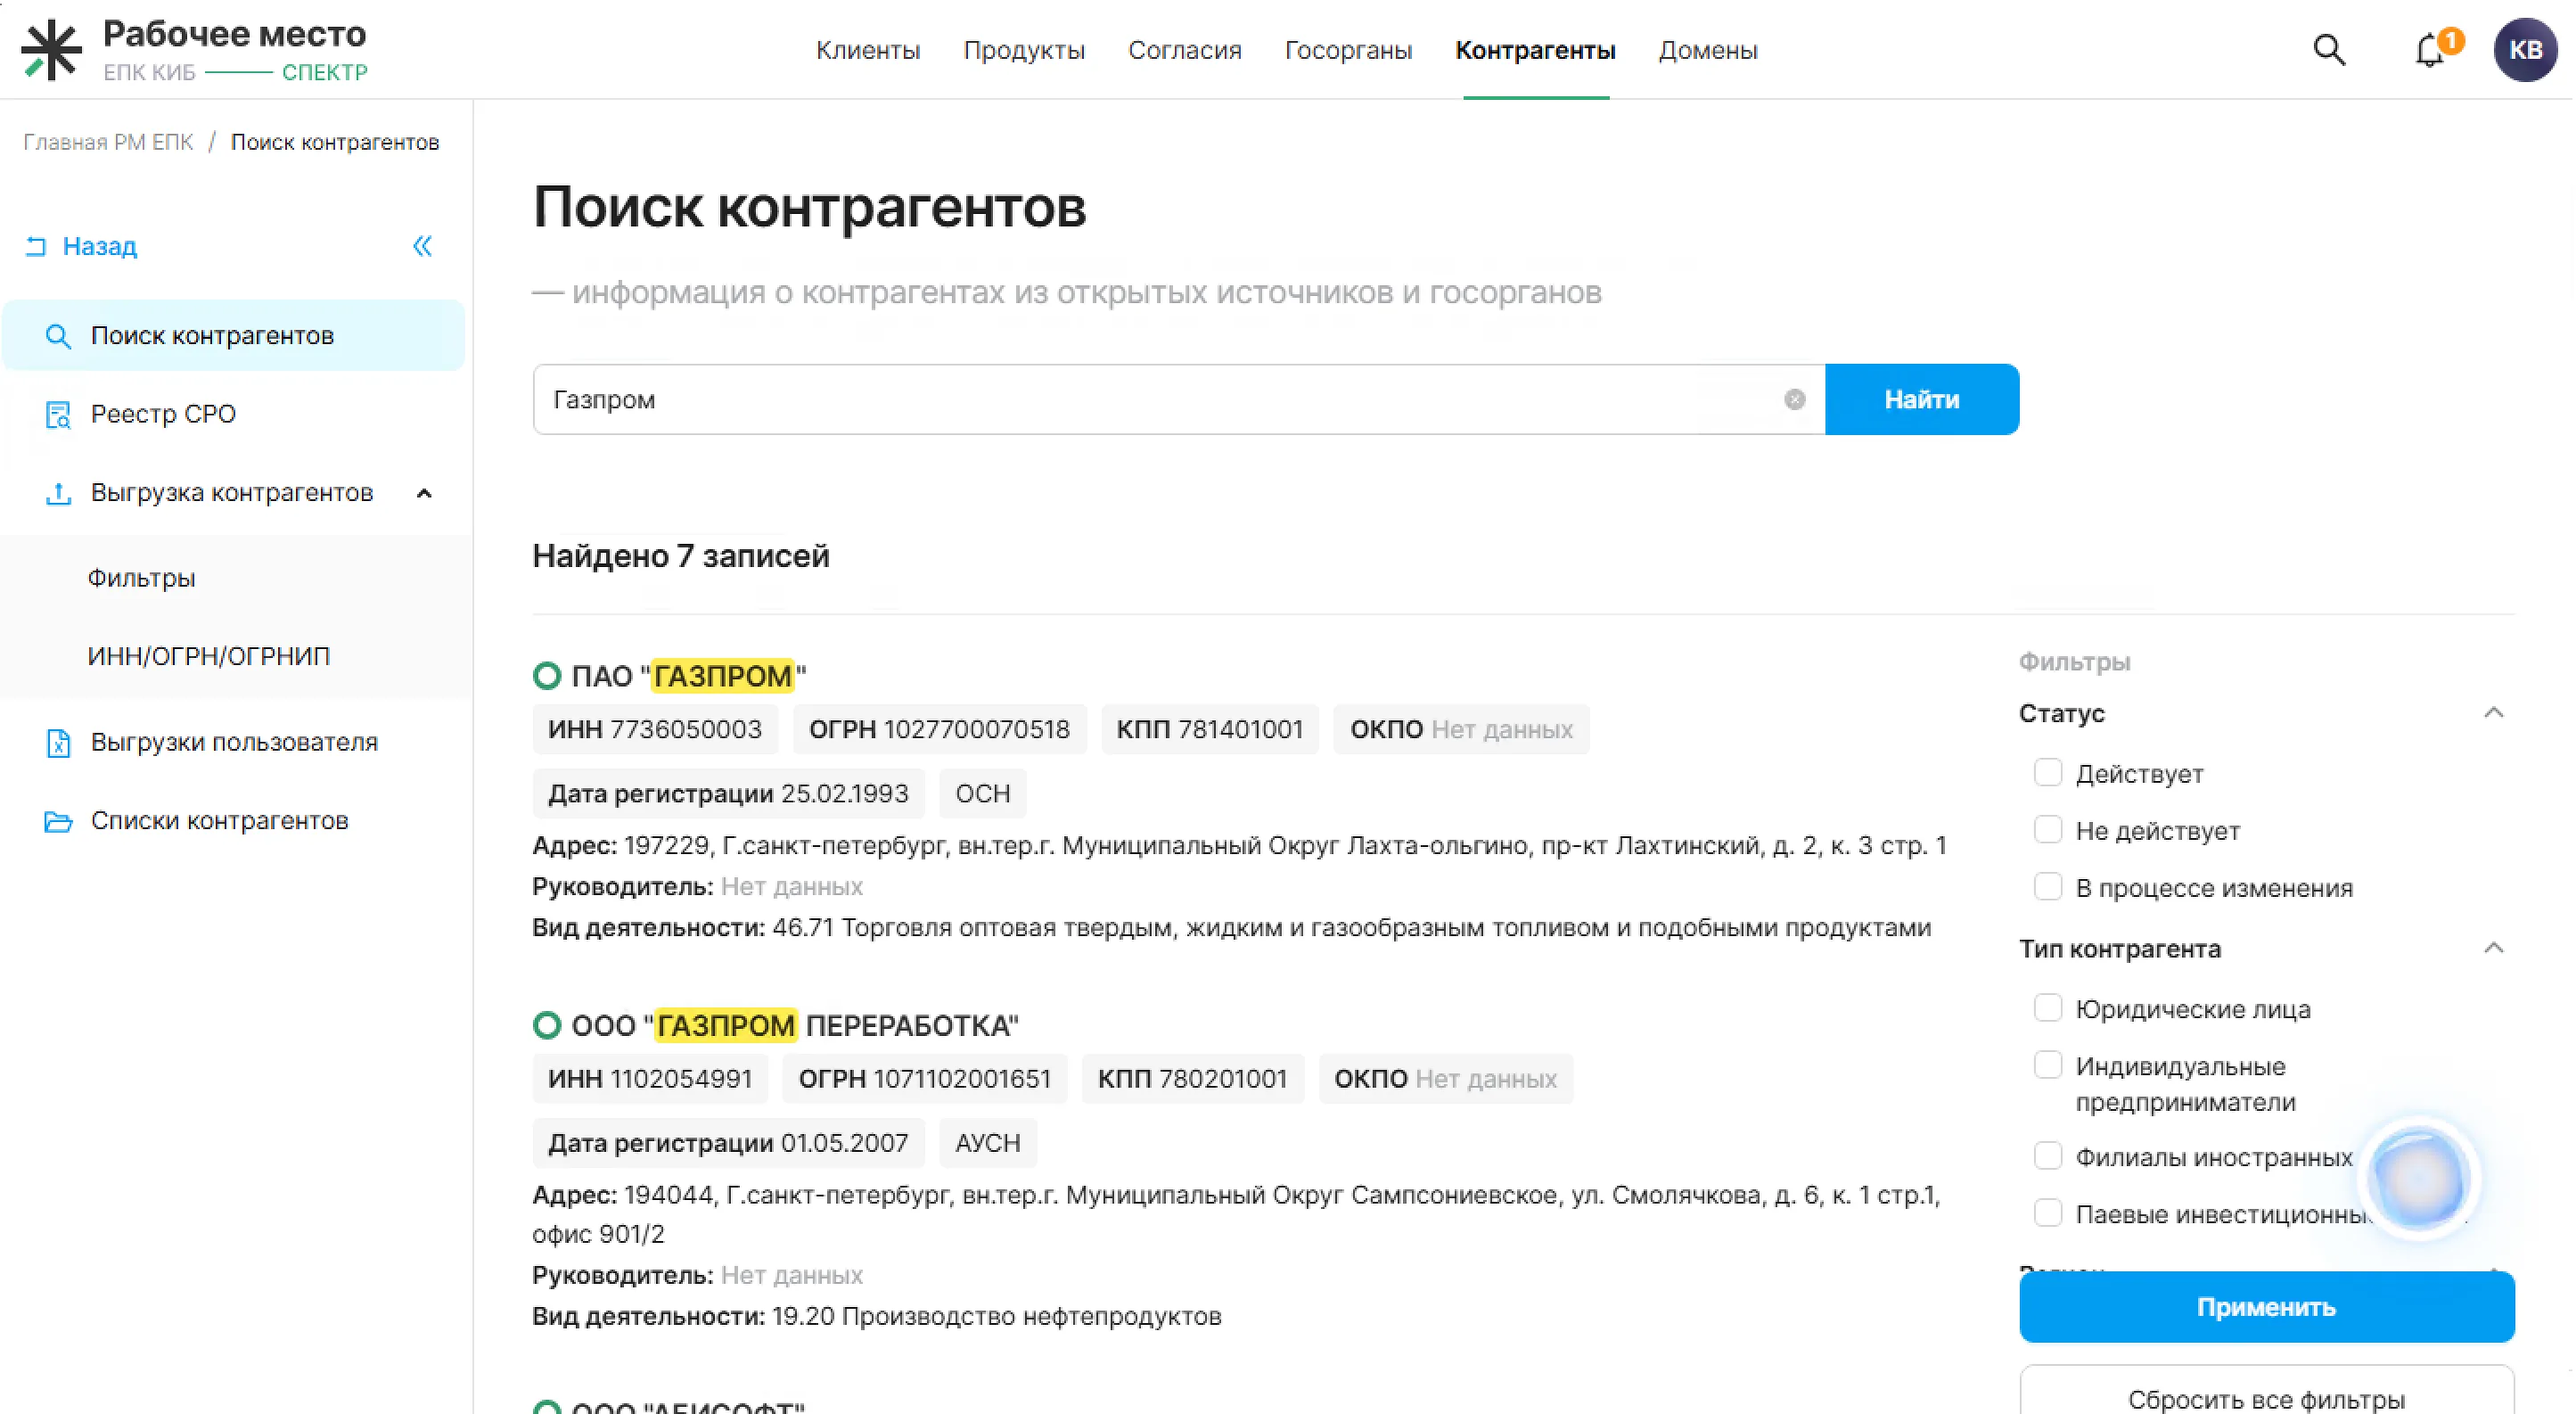2576x1414 pixels.
Task: Switch to the Домены tab
Action: [1707, 50]
